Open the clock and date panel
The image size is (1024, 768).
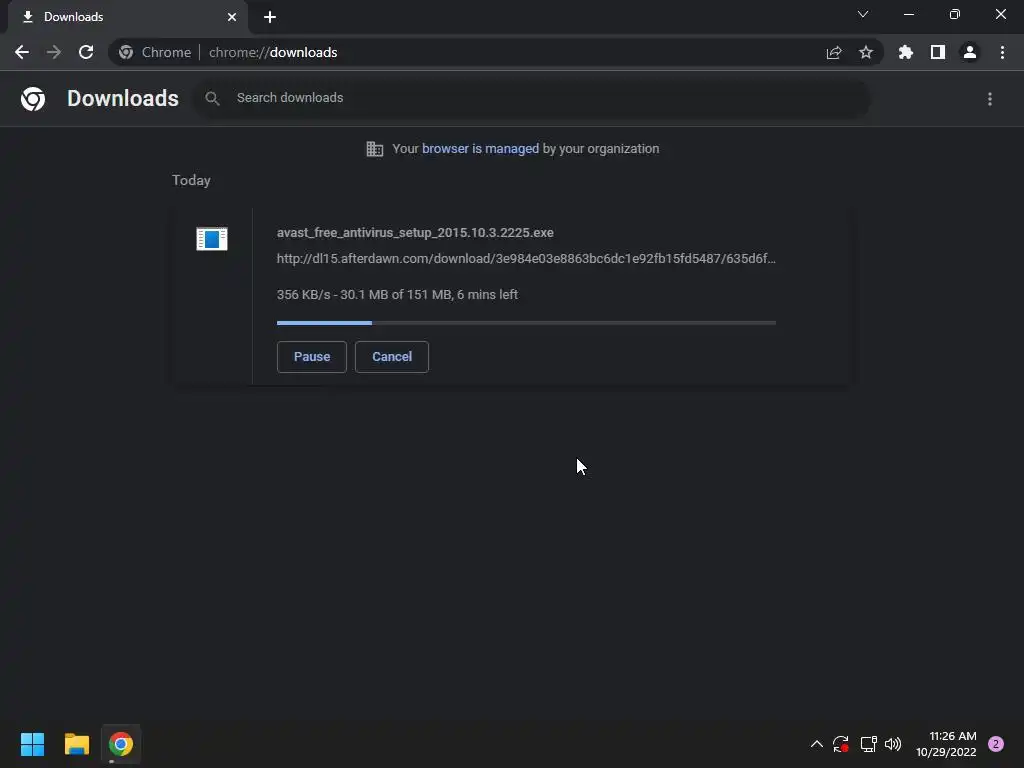point(946,744)
